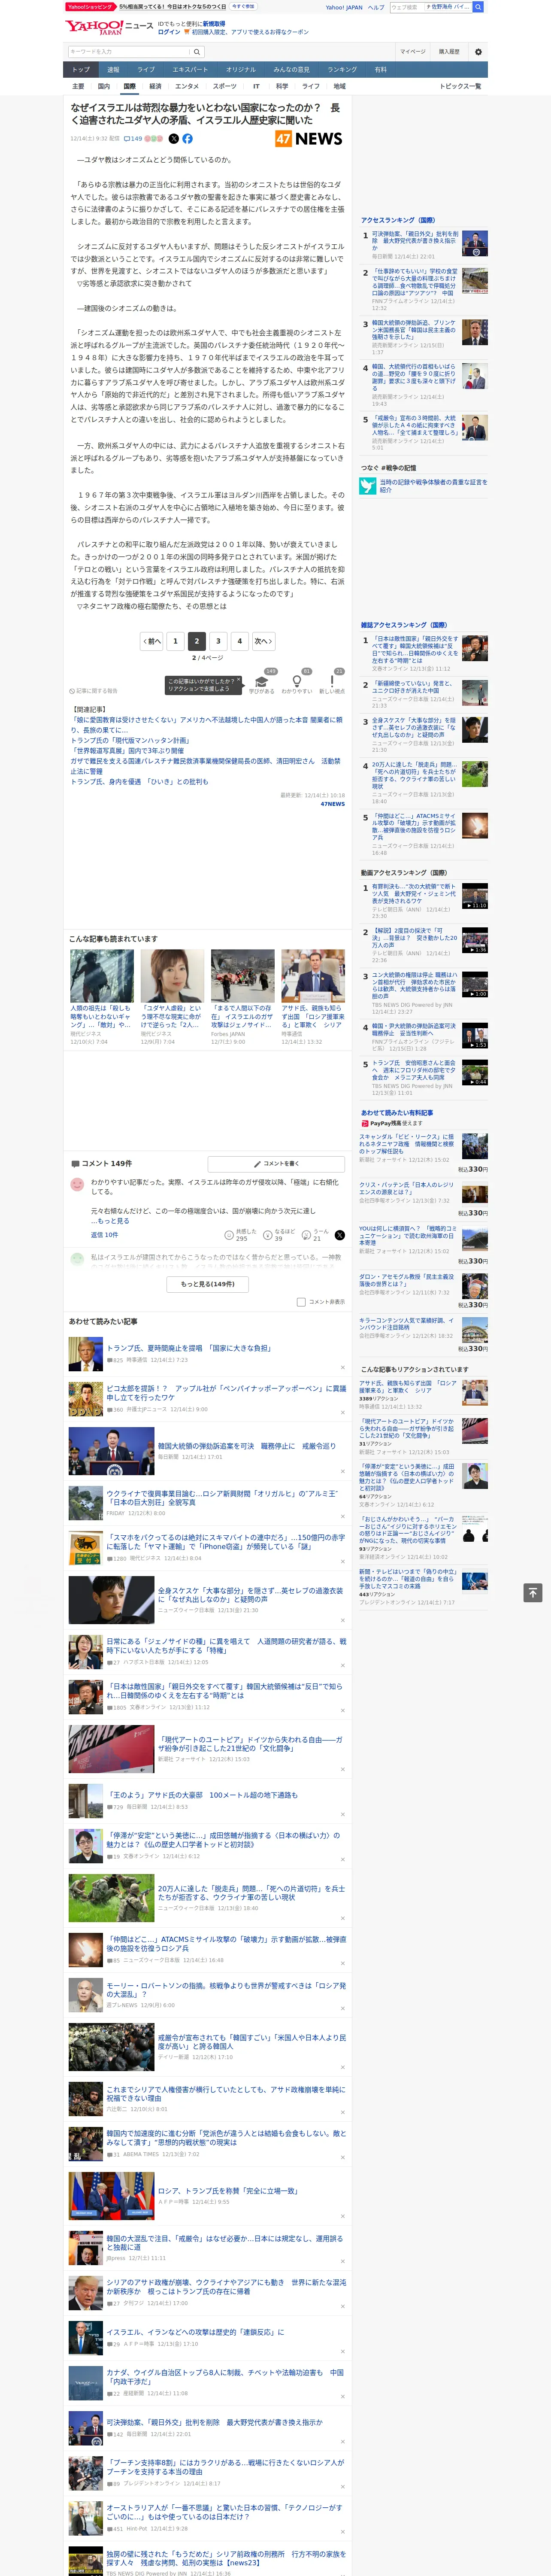Screen dimensions: 551x2576
Task: Click うーん face on first comment
Action: click(306, 1235)
